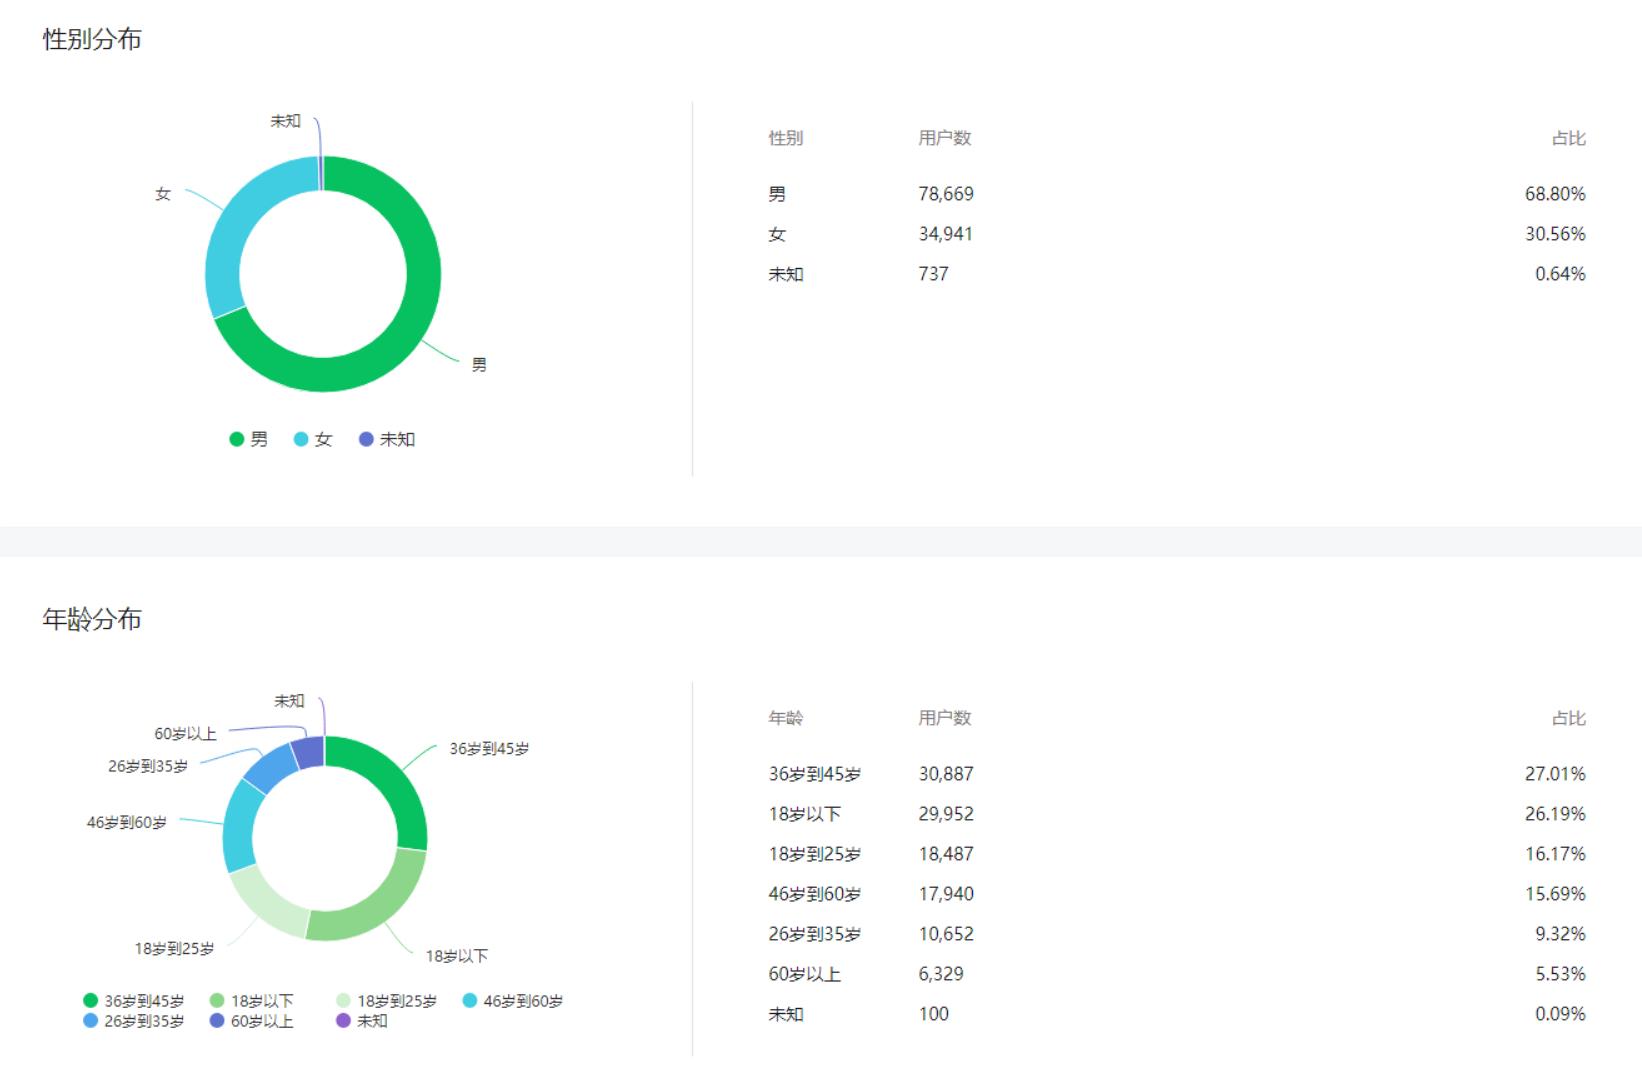Click the 0.64% percentage value
Screen dimensions: 1642x1092
point(1560,274)
